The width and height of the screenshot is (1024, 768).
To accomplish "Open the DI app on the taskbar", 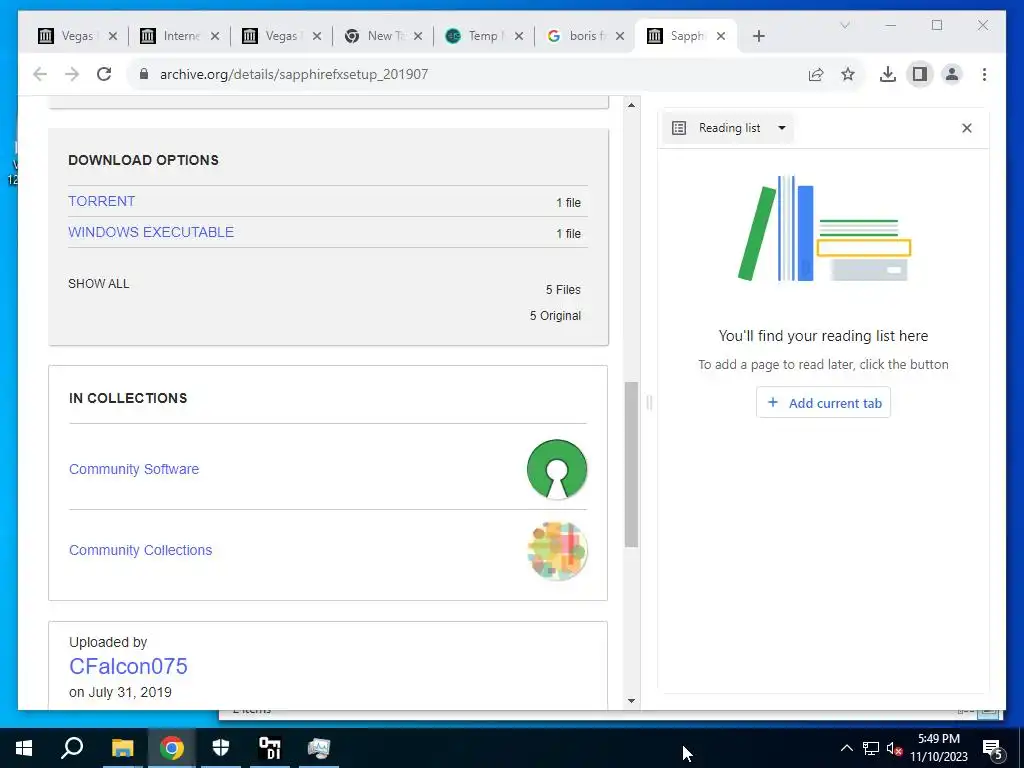I will click(x=270, y=748).
